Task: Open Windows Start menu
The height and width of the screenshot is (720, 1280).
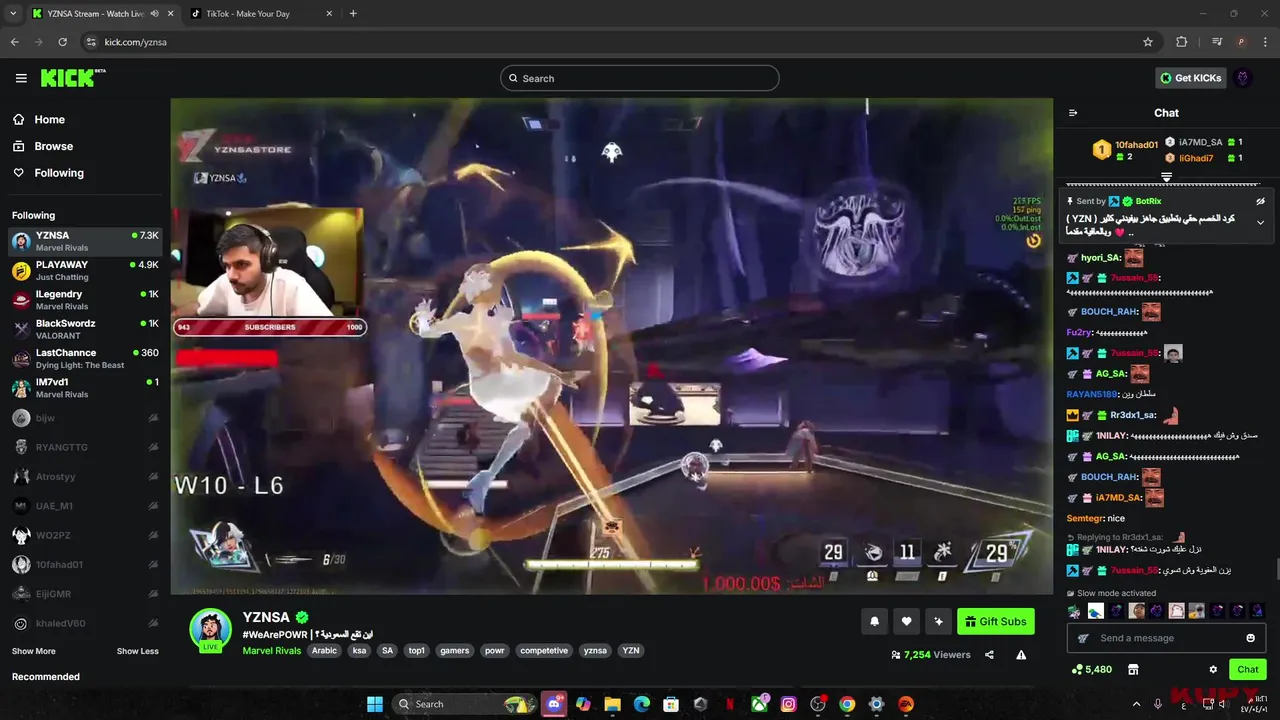Action: (375, 704)
